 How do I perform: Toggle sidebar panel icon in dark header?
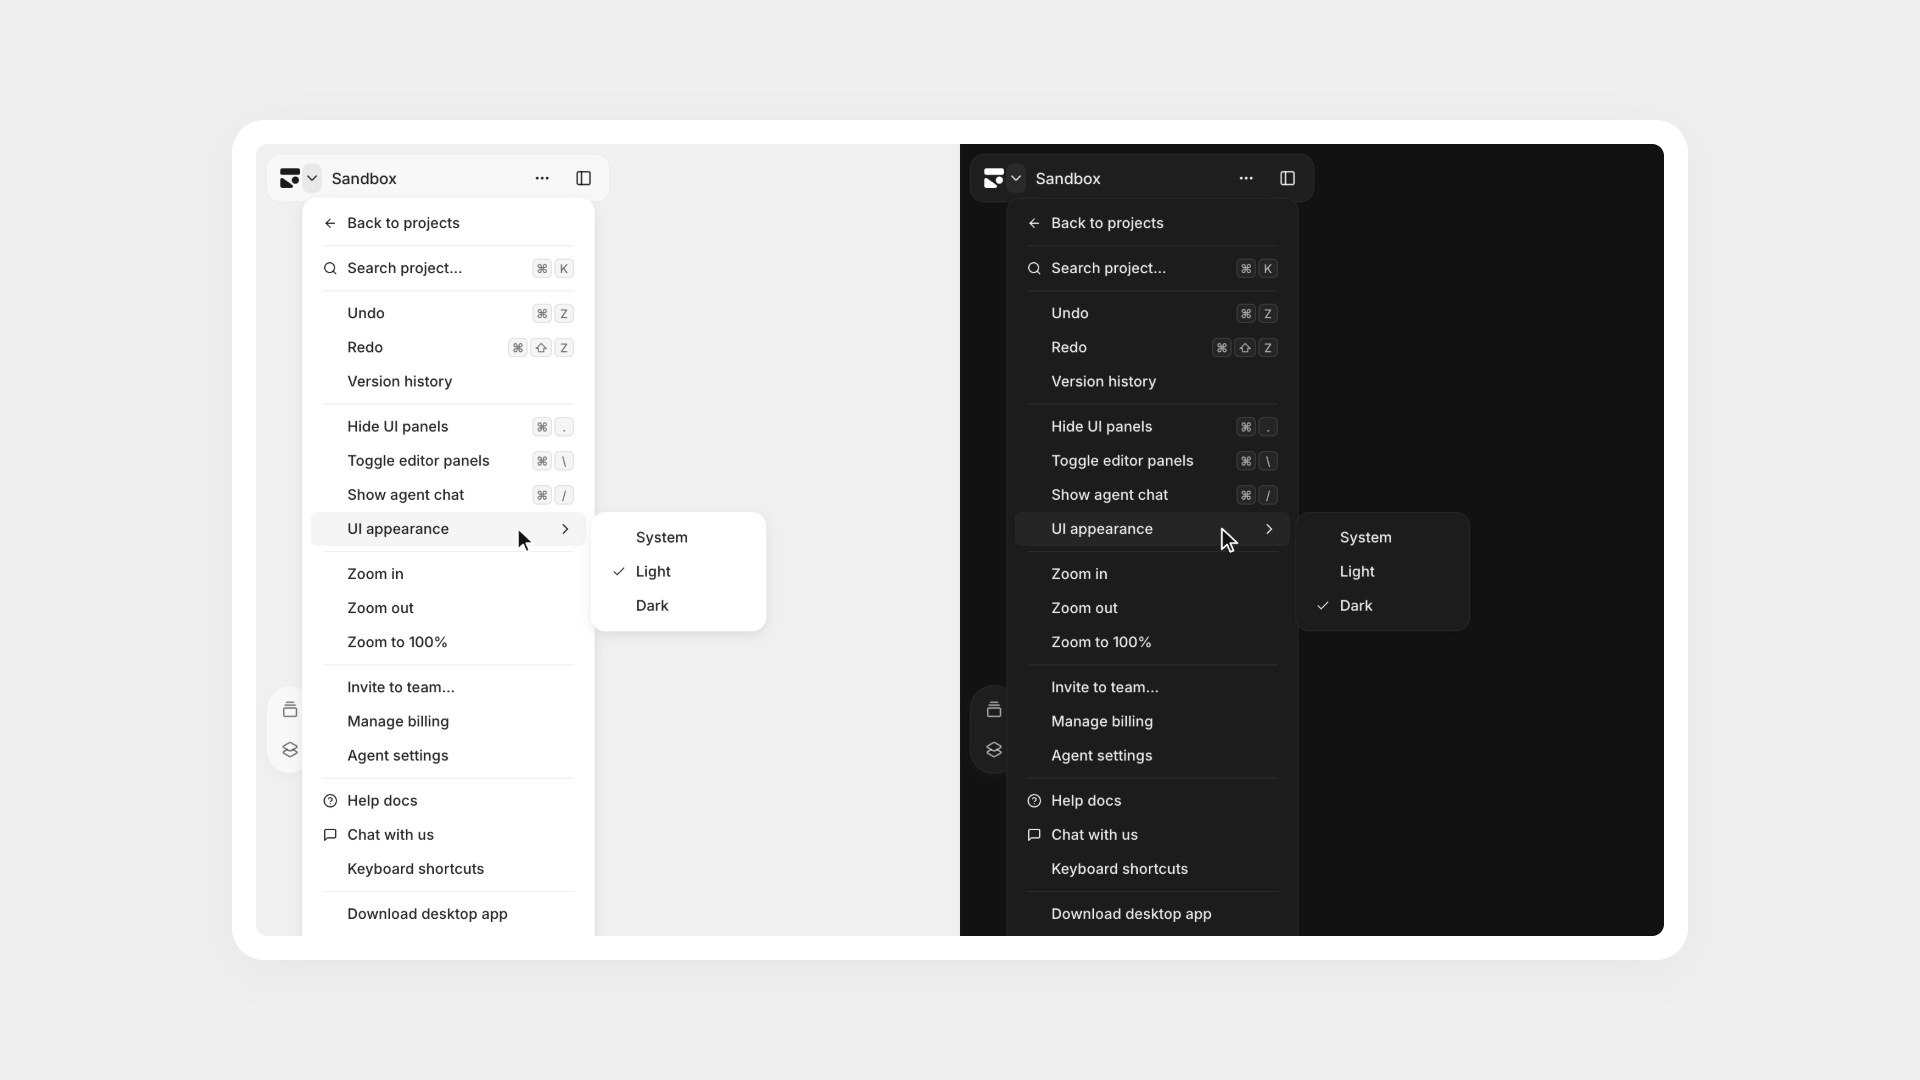pos(1288,178)
